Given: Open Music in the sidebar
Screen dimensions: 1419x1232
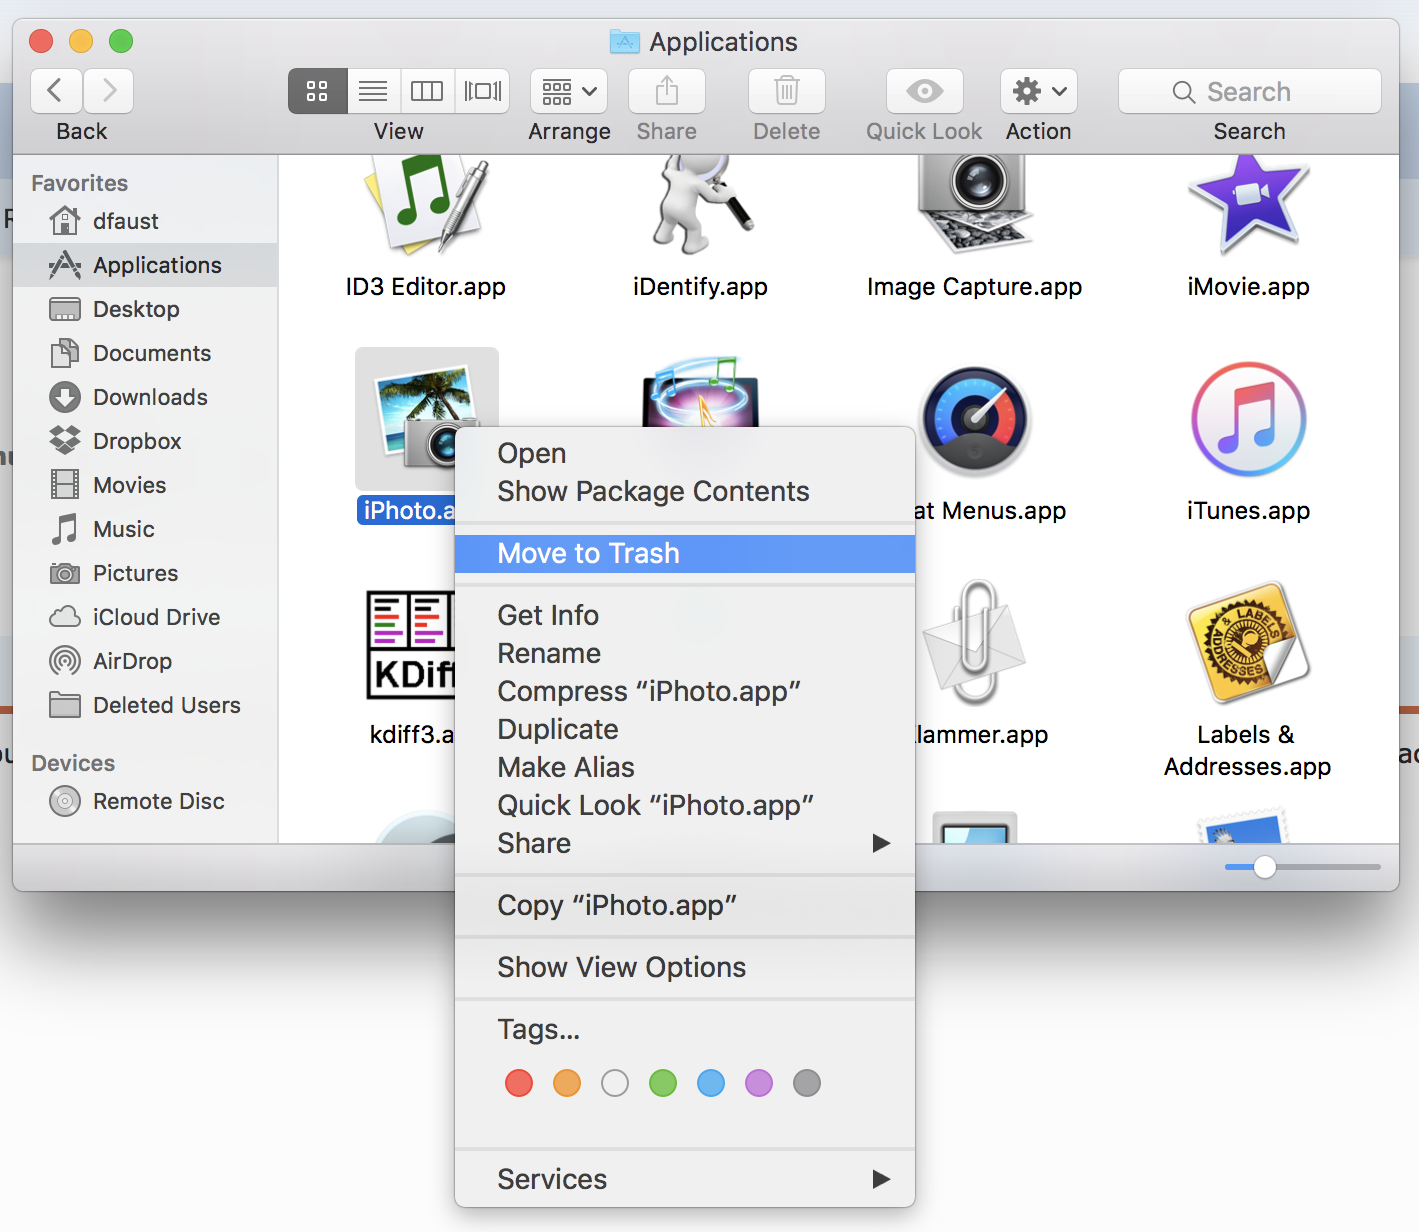Looking at the screenshot, I should click(146, 529).
